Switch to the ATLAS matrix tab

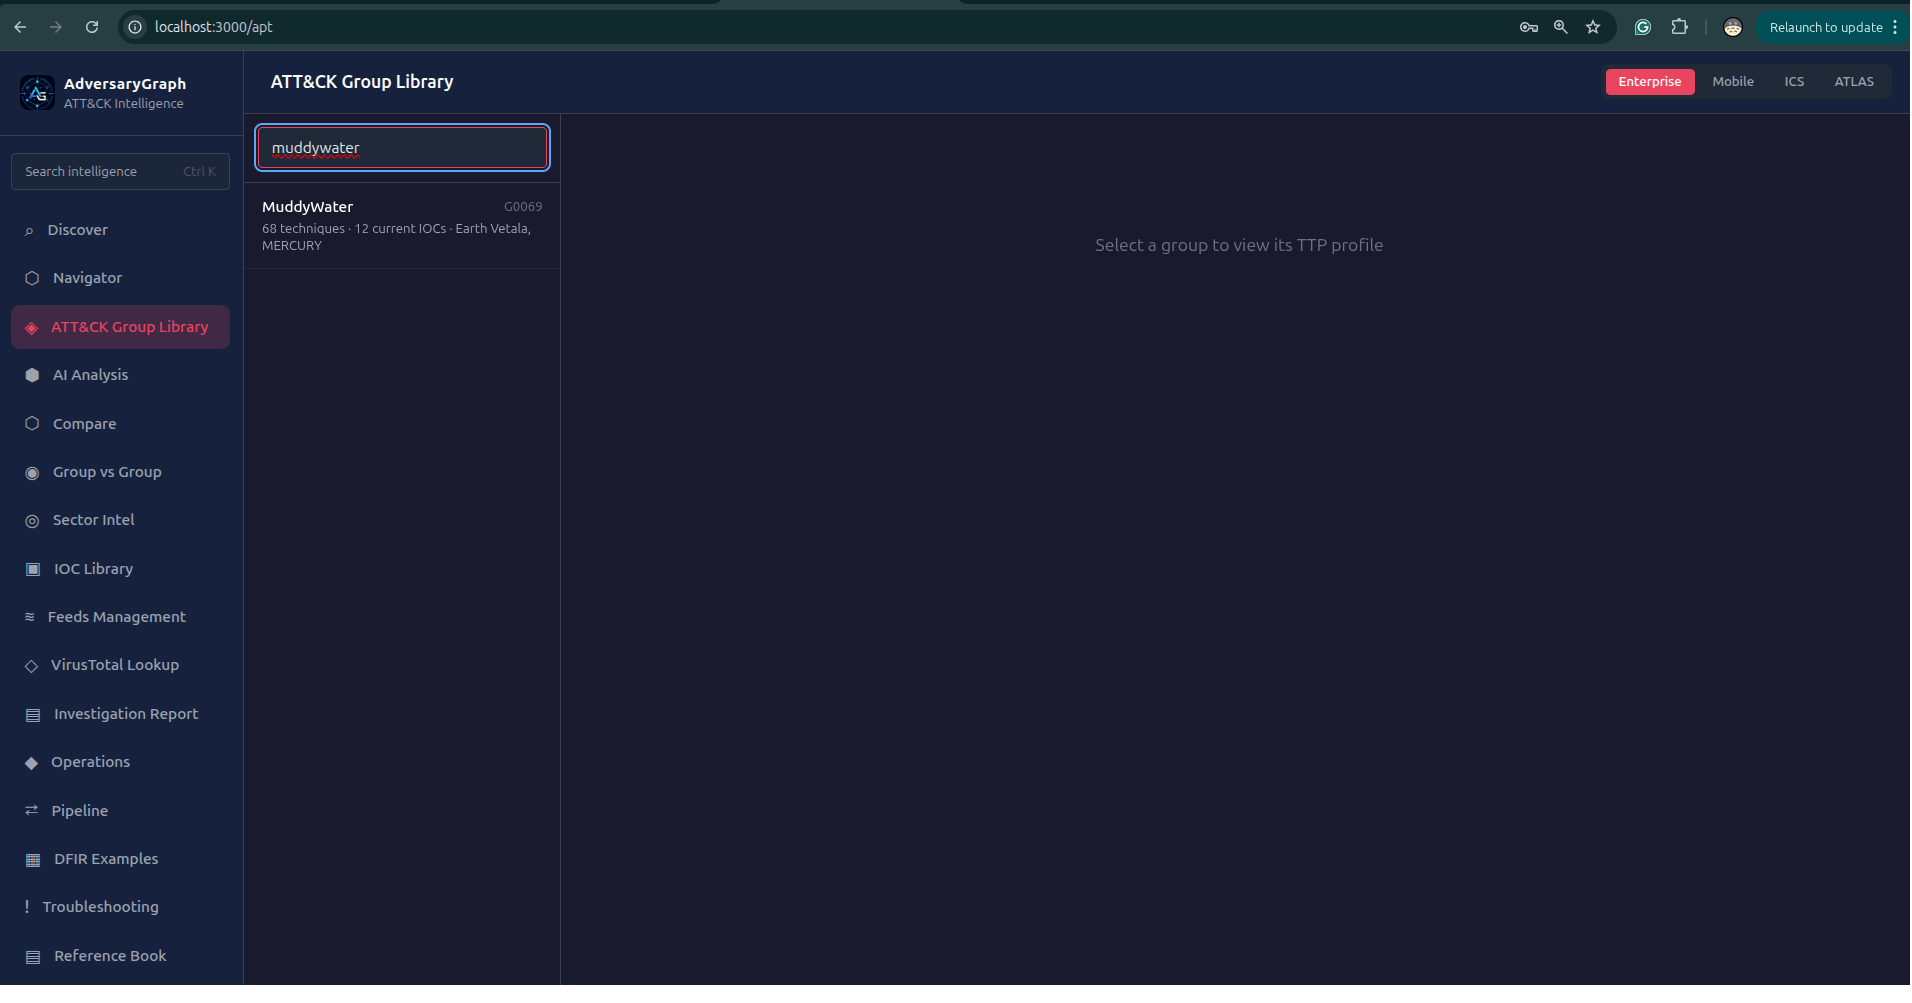pos(1854,82)
